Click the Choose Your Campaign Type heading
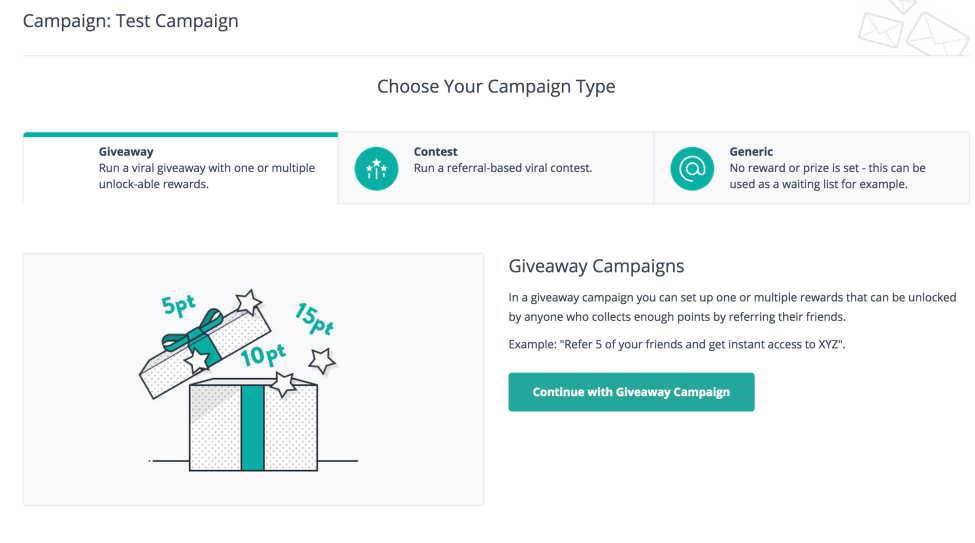This screenshot has height=543, width=975. tap(496, 86)
